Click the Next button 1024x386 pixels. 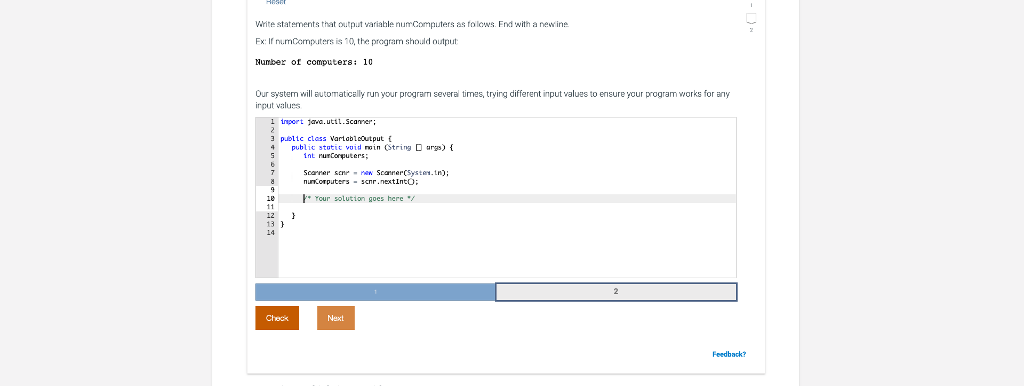tap(336, 318)
